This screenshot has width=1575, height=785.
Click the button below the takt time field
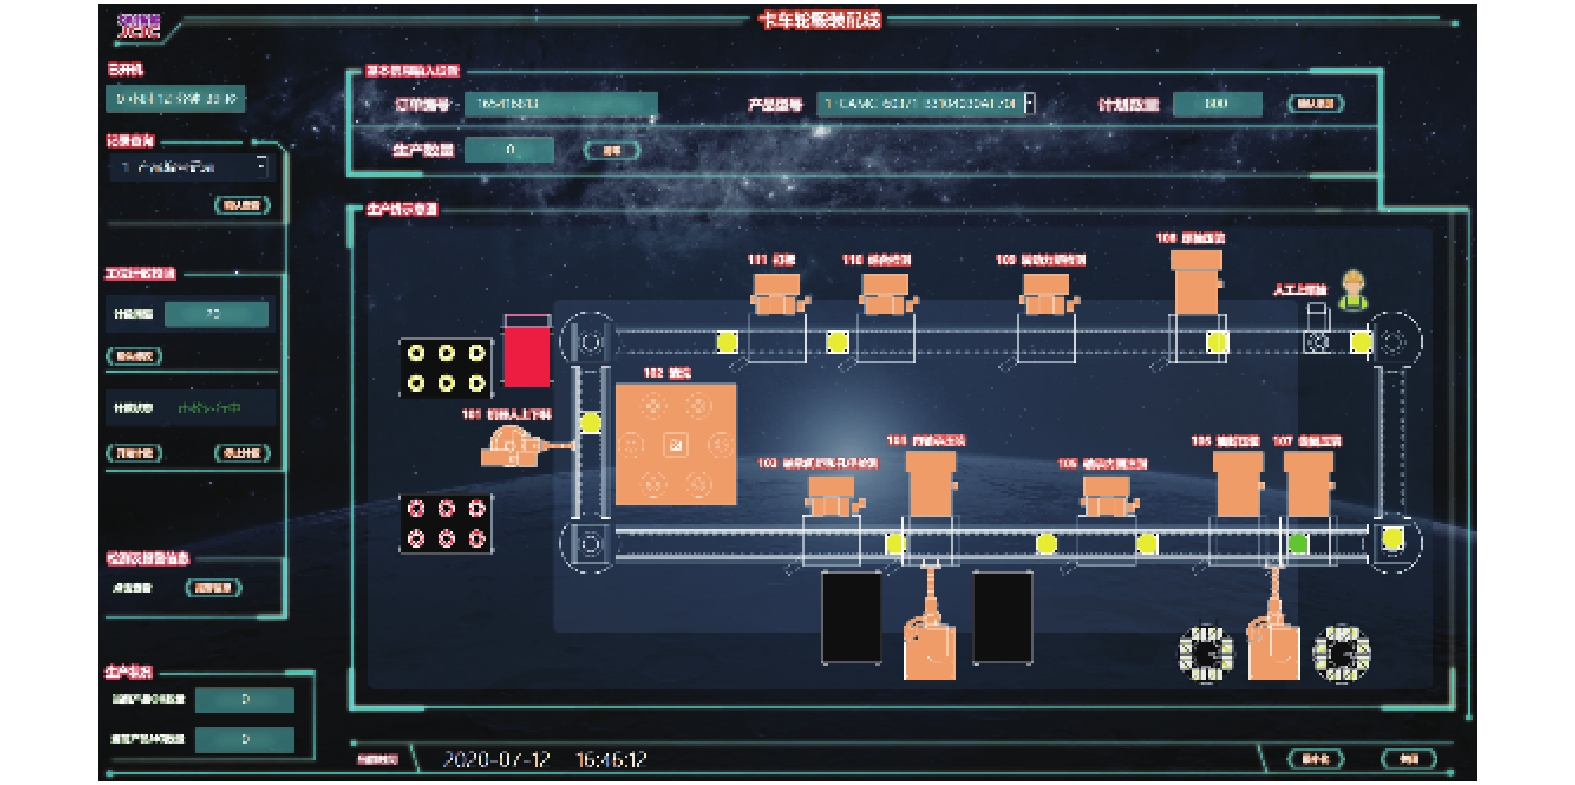[x=134, y=356]
